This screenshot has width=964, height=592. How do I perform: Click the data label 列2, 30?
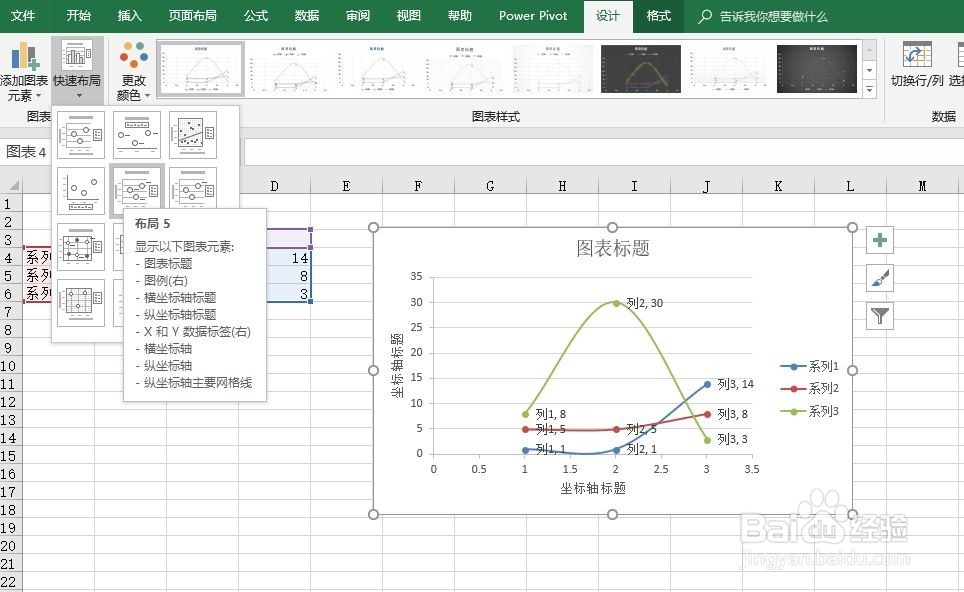[644, 303]
